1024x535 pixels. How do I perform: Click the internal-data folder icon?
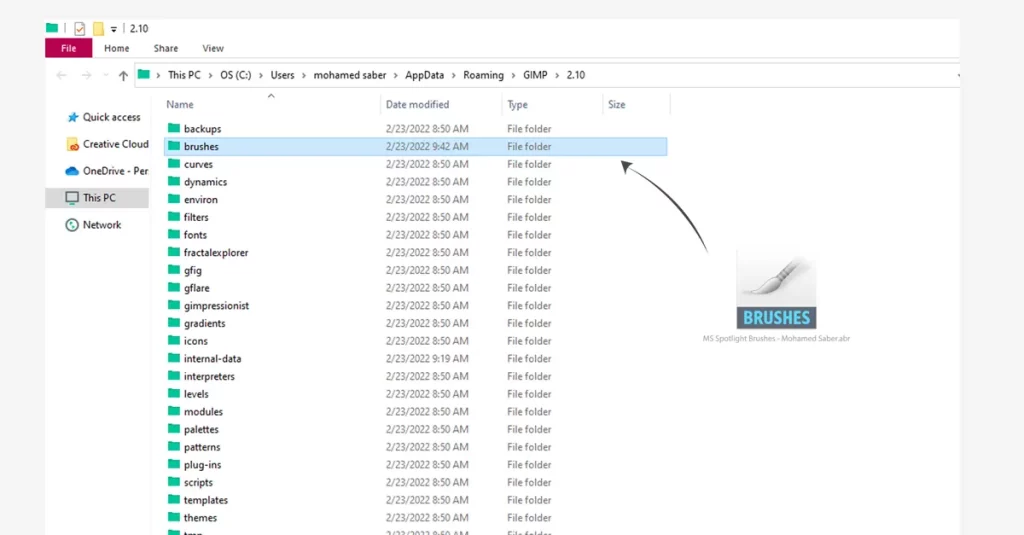[x=174, y=357]
